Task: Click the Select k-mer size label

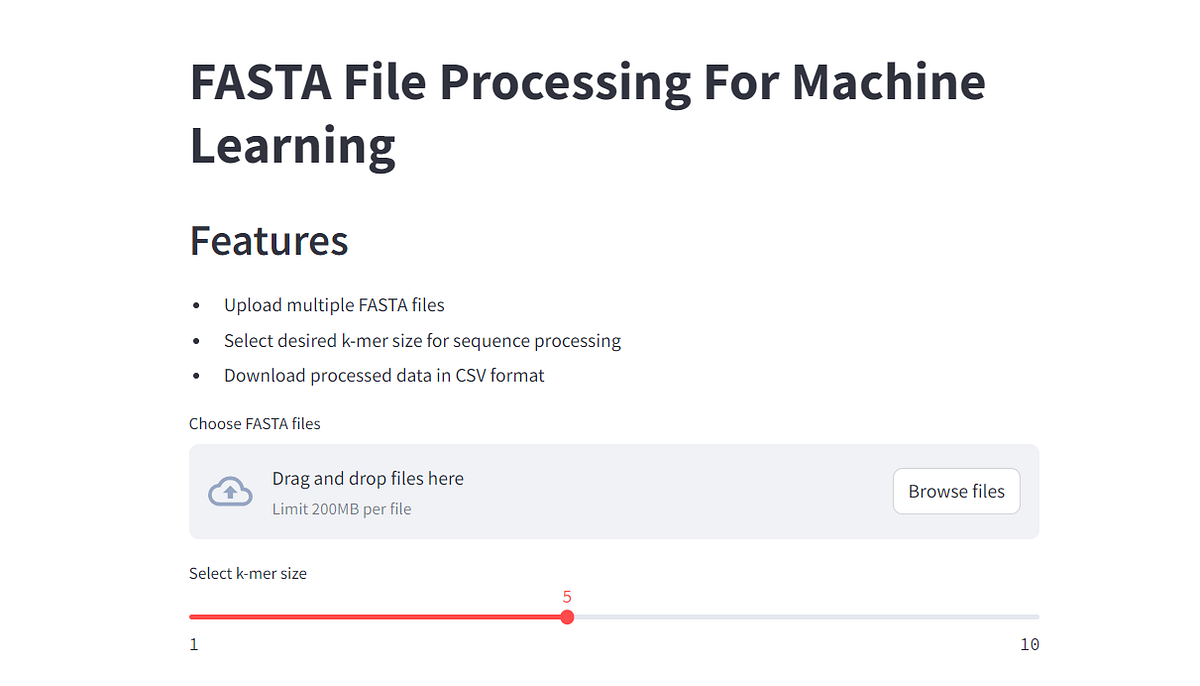Action: tap(248, 573)
